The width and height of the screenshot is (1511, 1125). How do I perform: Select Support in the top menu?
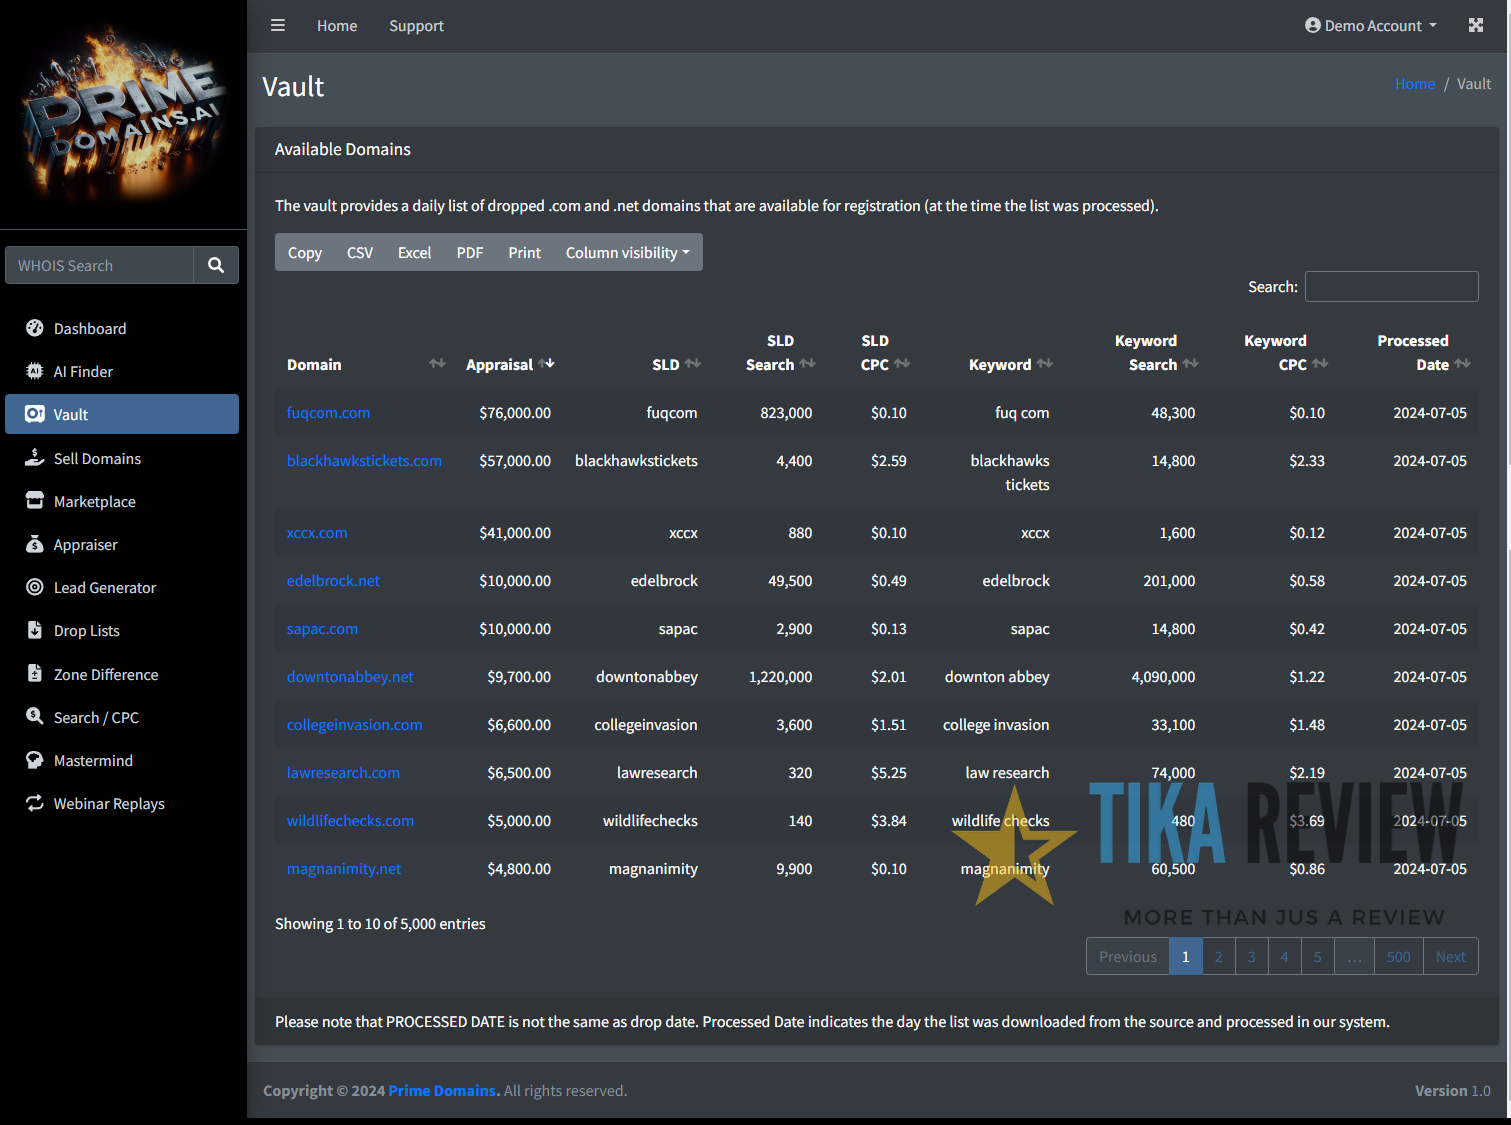pyautogui.click(x=416, y=26)
